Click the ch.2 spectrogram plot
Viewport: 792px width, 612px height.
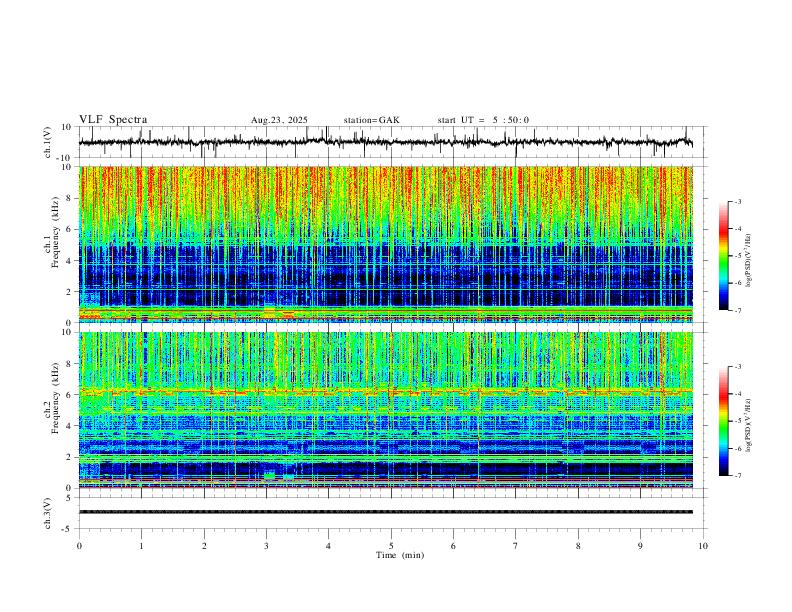click(x=386, y=410)
